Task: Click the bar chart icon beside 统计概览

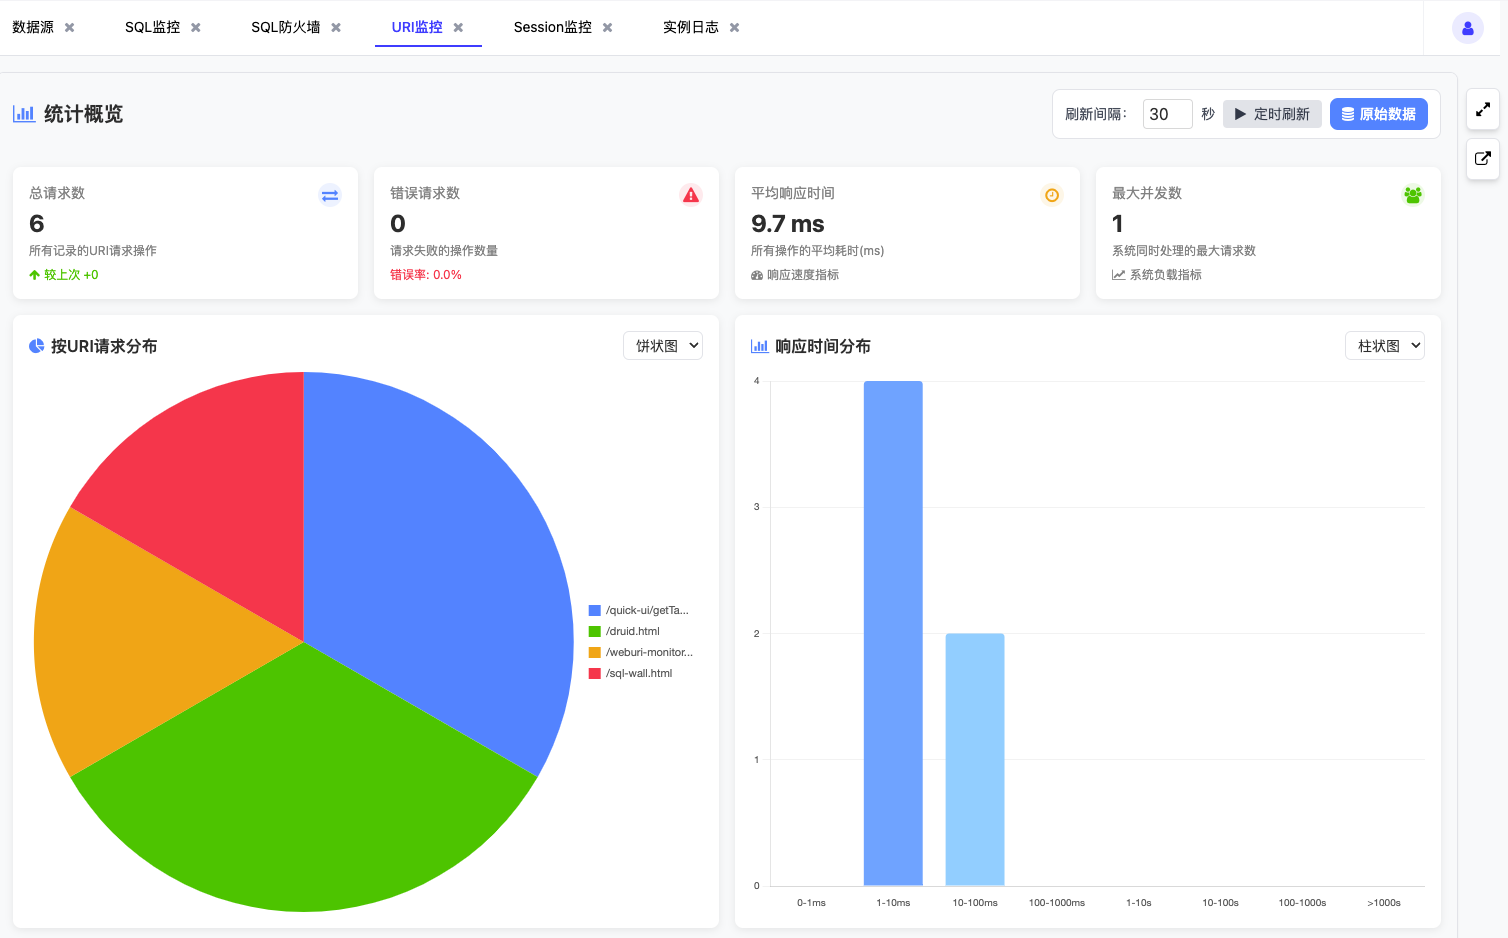Action: (x=25, y=113)
